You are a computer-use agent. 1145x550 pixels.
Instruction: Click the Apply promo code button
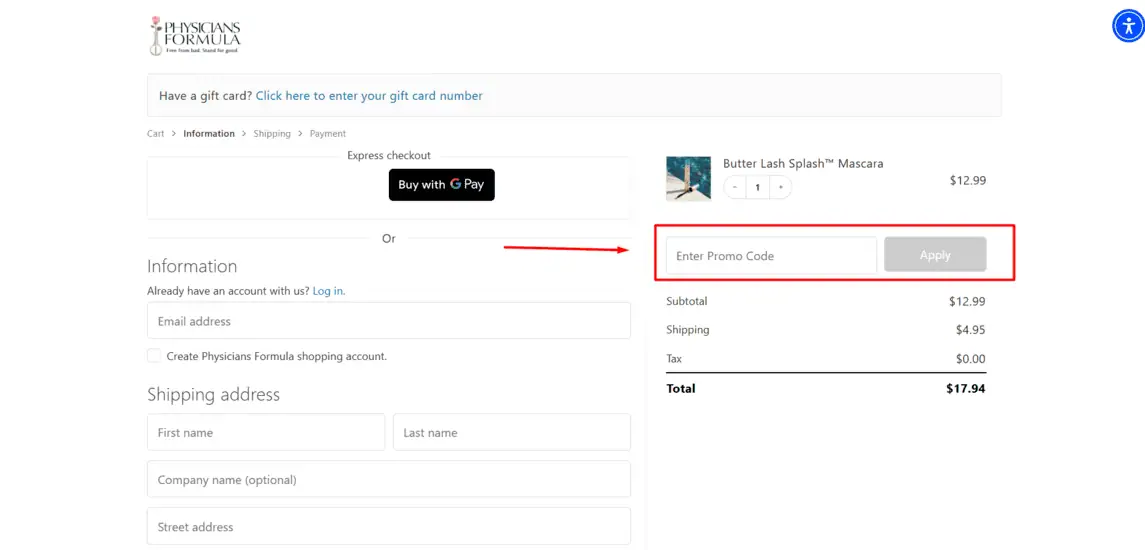[935, 255]
